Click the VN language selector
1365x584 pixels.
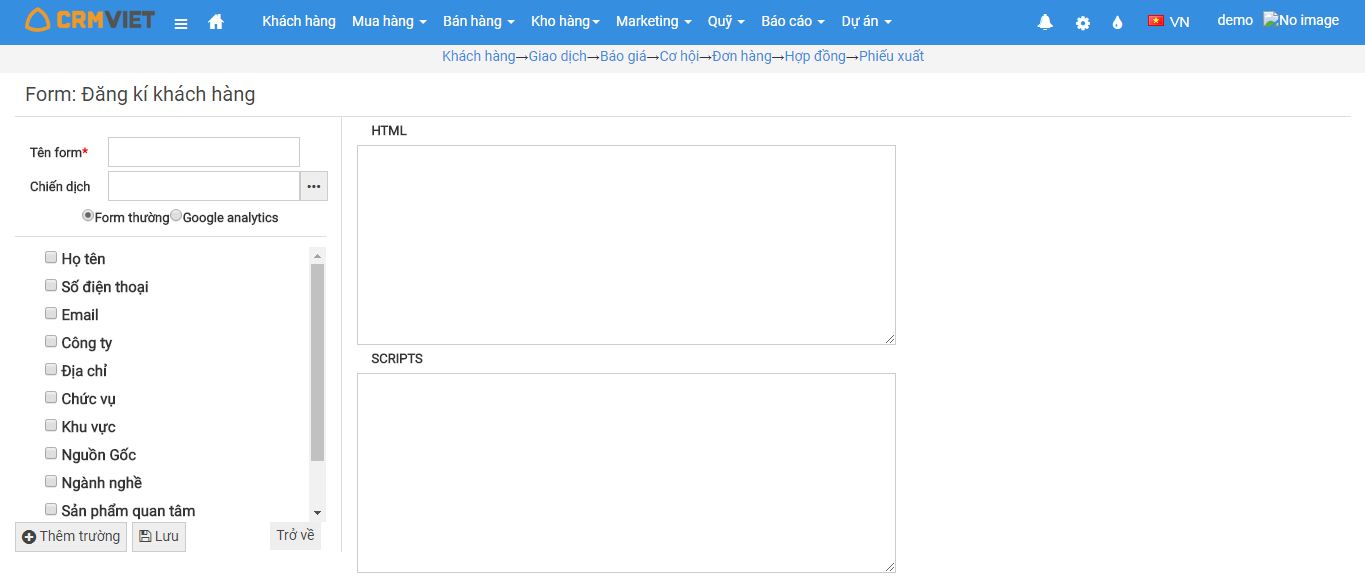click(1180, 21)
